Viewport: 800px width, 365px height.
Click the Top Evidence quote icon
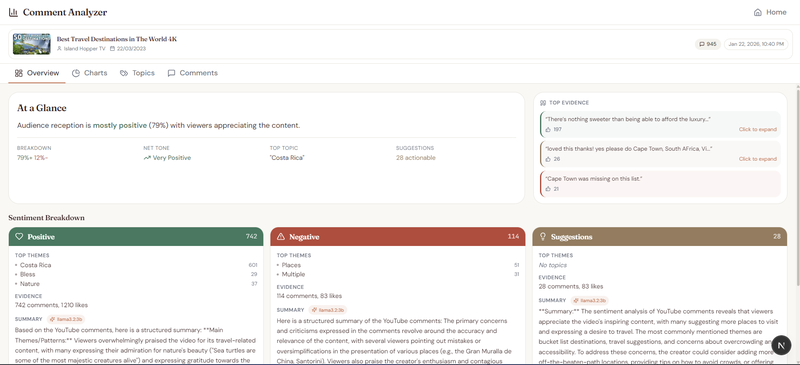click(x=543, y=103)
